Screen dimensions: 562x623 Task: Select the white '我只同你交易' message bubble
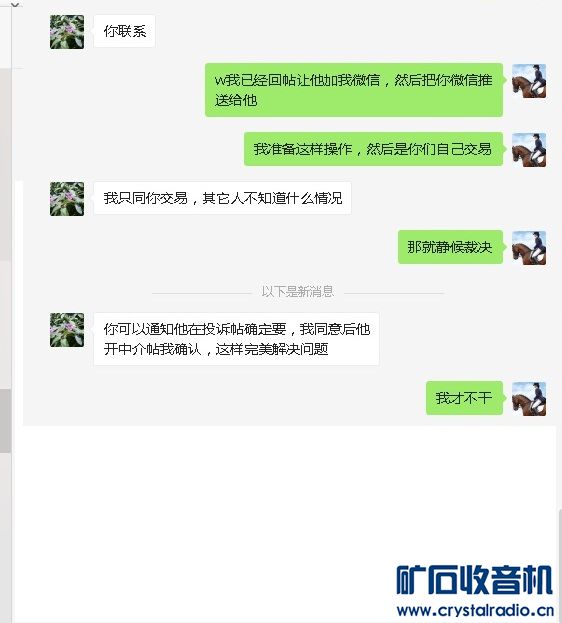pos(223,198)
